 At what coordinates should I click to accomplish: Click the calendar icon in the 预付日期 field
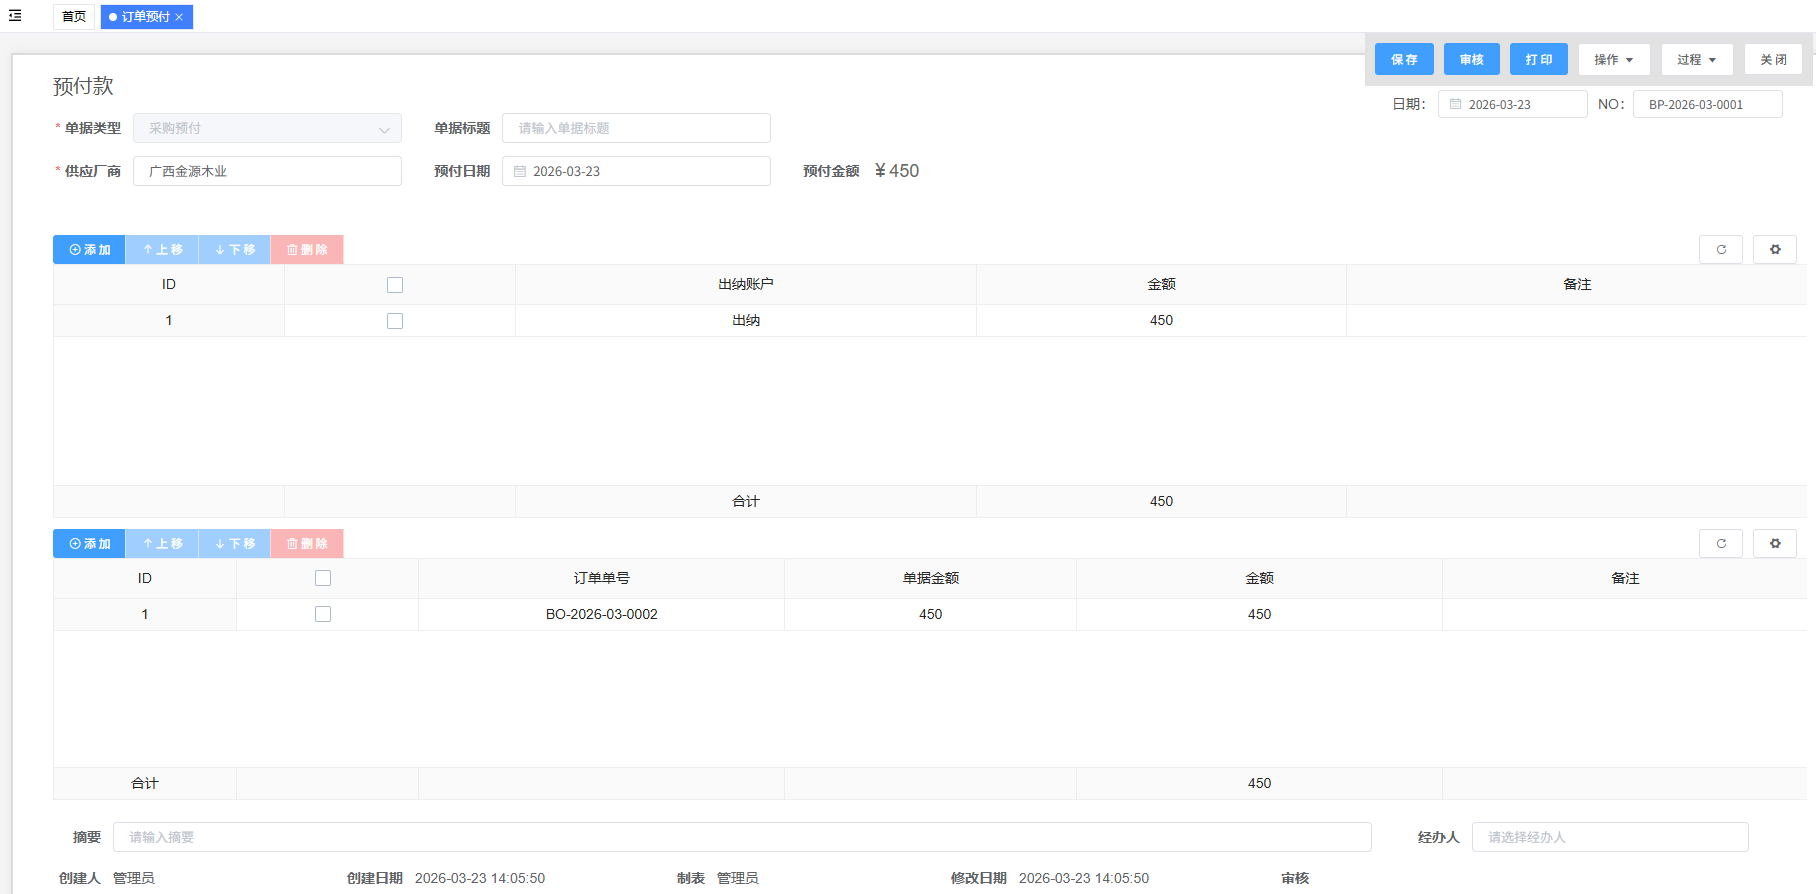tap(520, 172)
